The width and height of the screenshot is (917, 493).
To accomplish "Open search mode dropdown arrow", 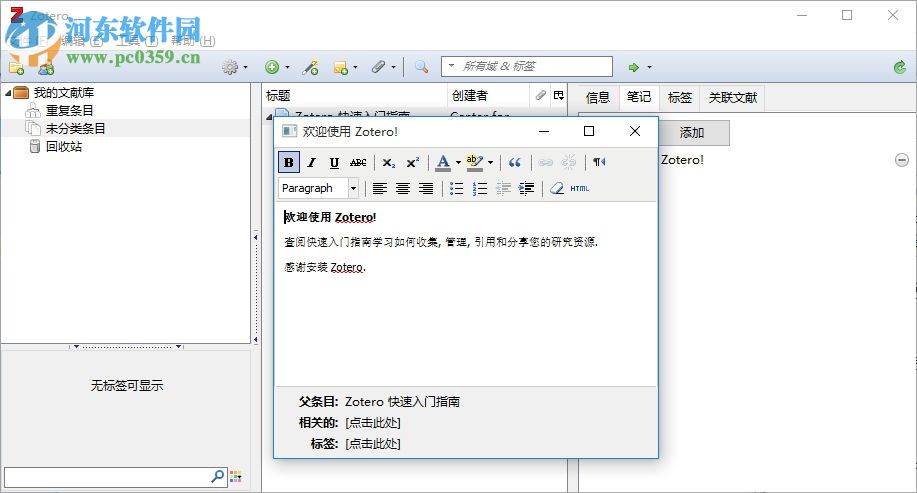I will pos(451,66).
